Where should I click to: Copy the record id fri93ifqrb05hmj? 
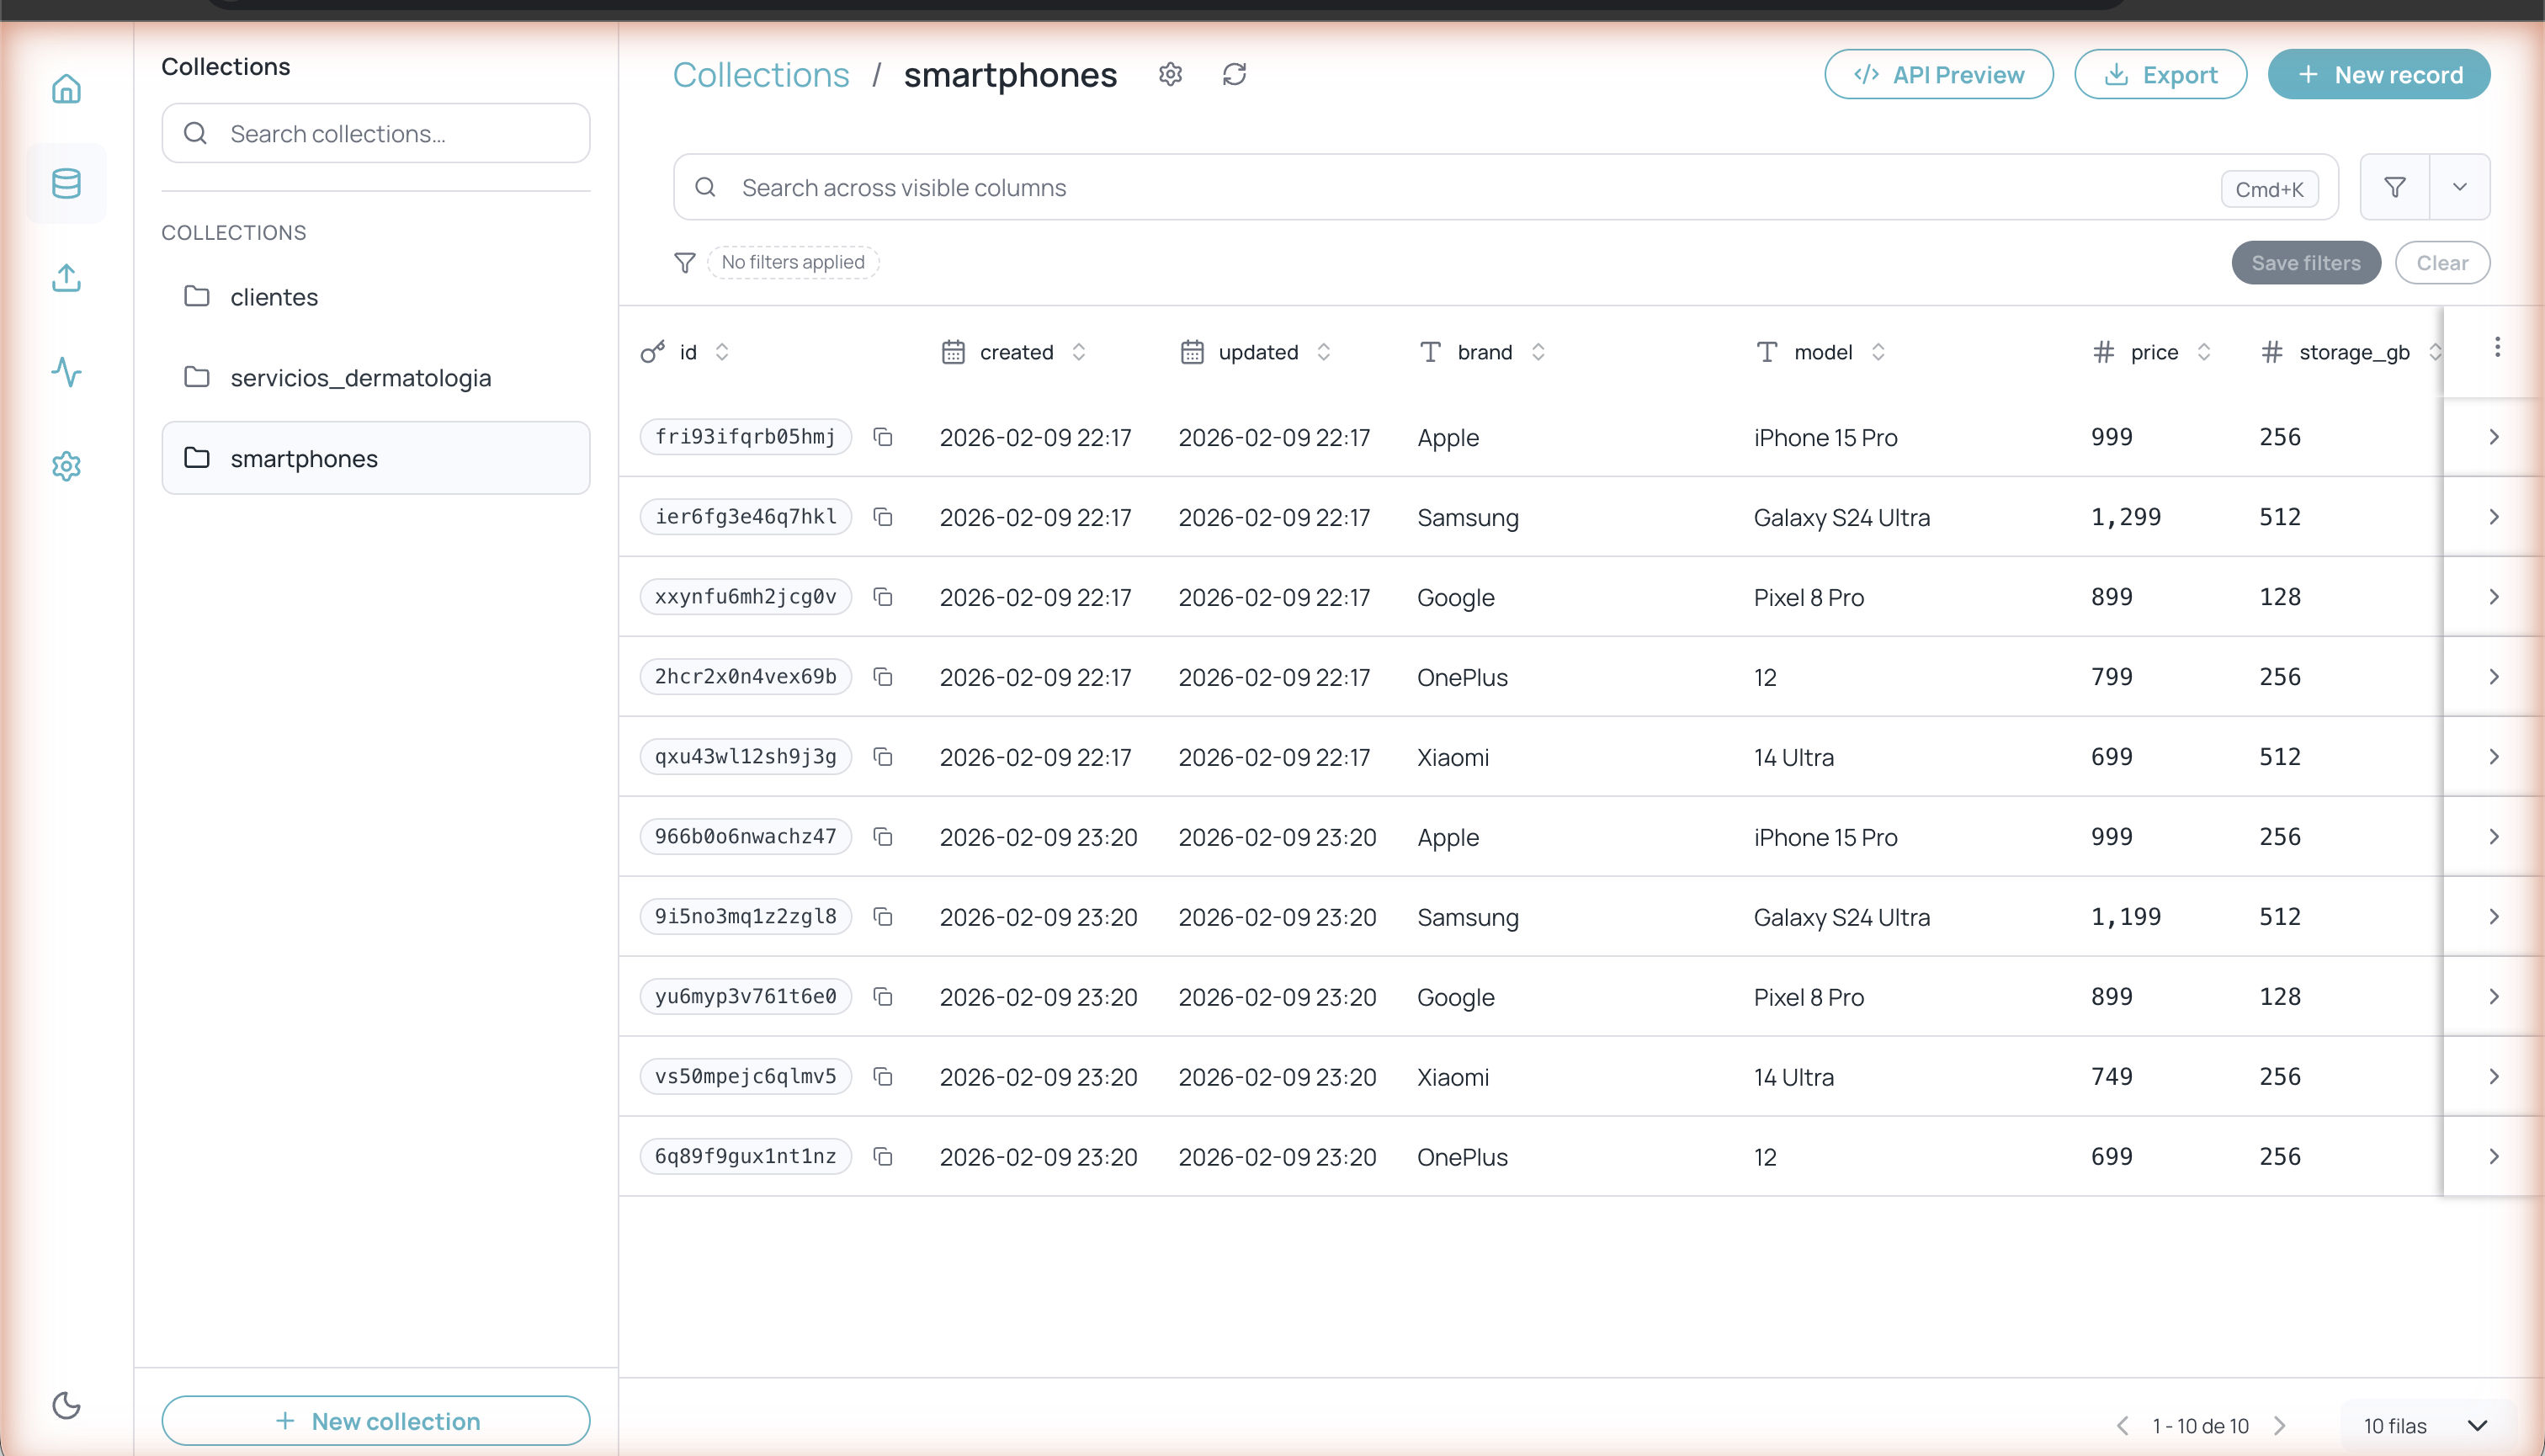coord(884,437)
